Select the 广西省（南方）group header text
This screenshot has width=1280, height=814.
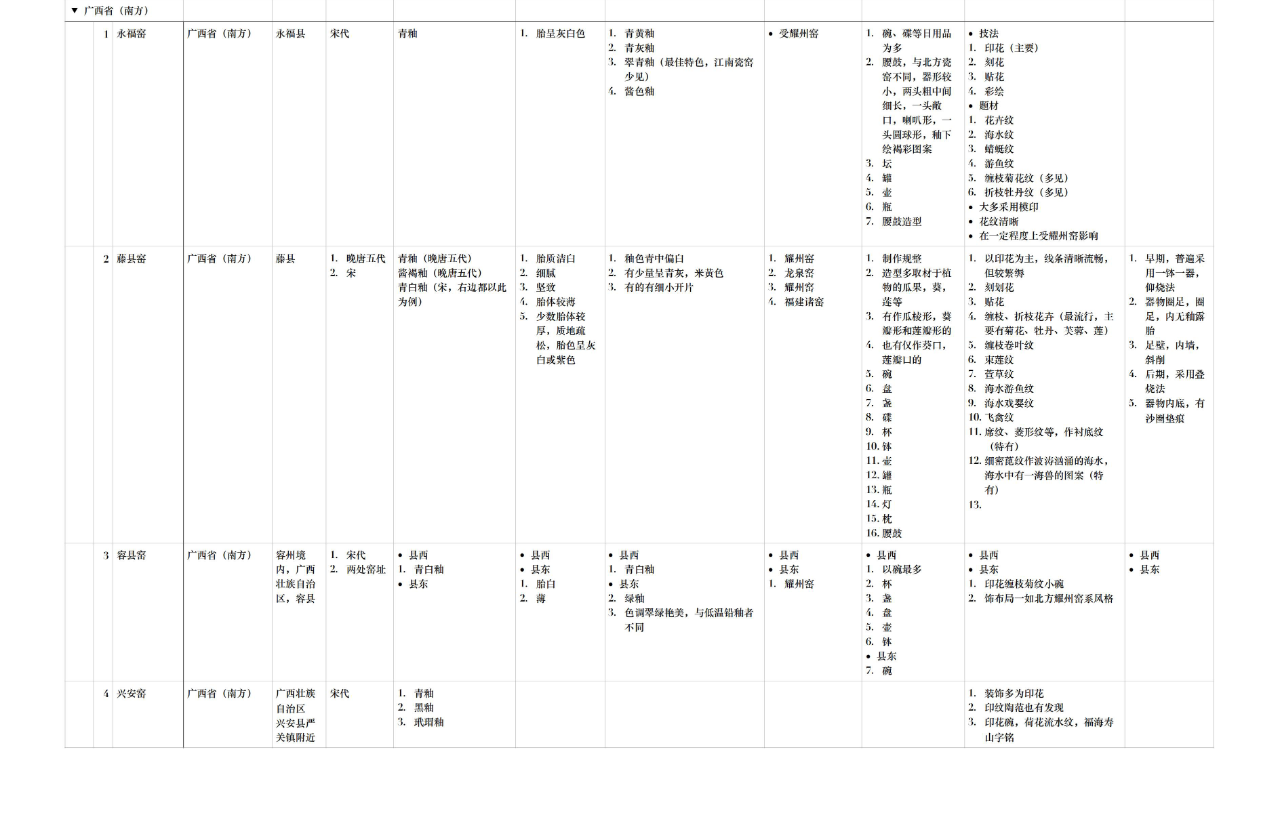[115, 11]
